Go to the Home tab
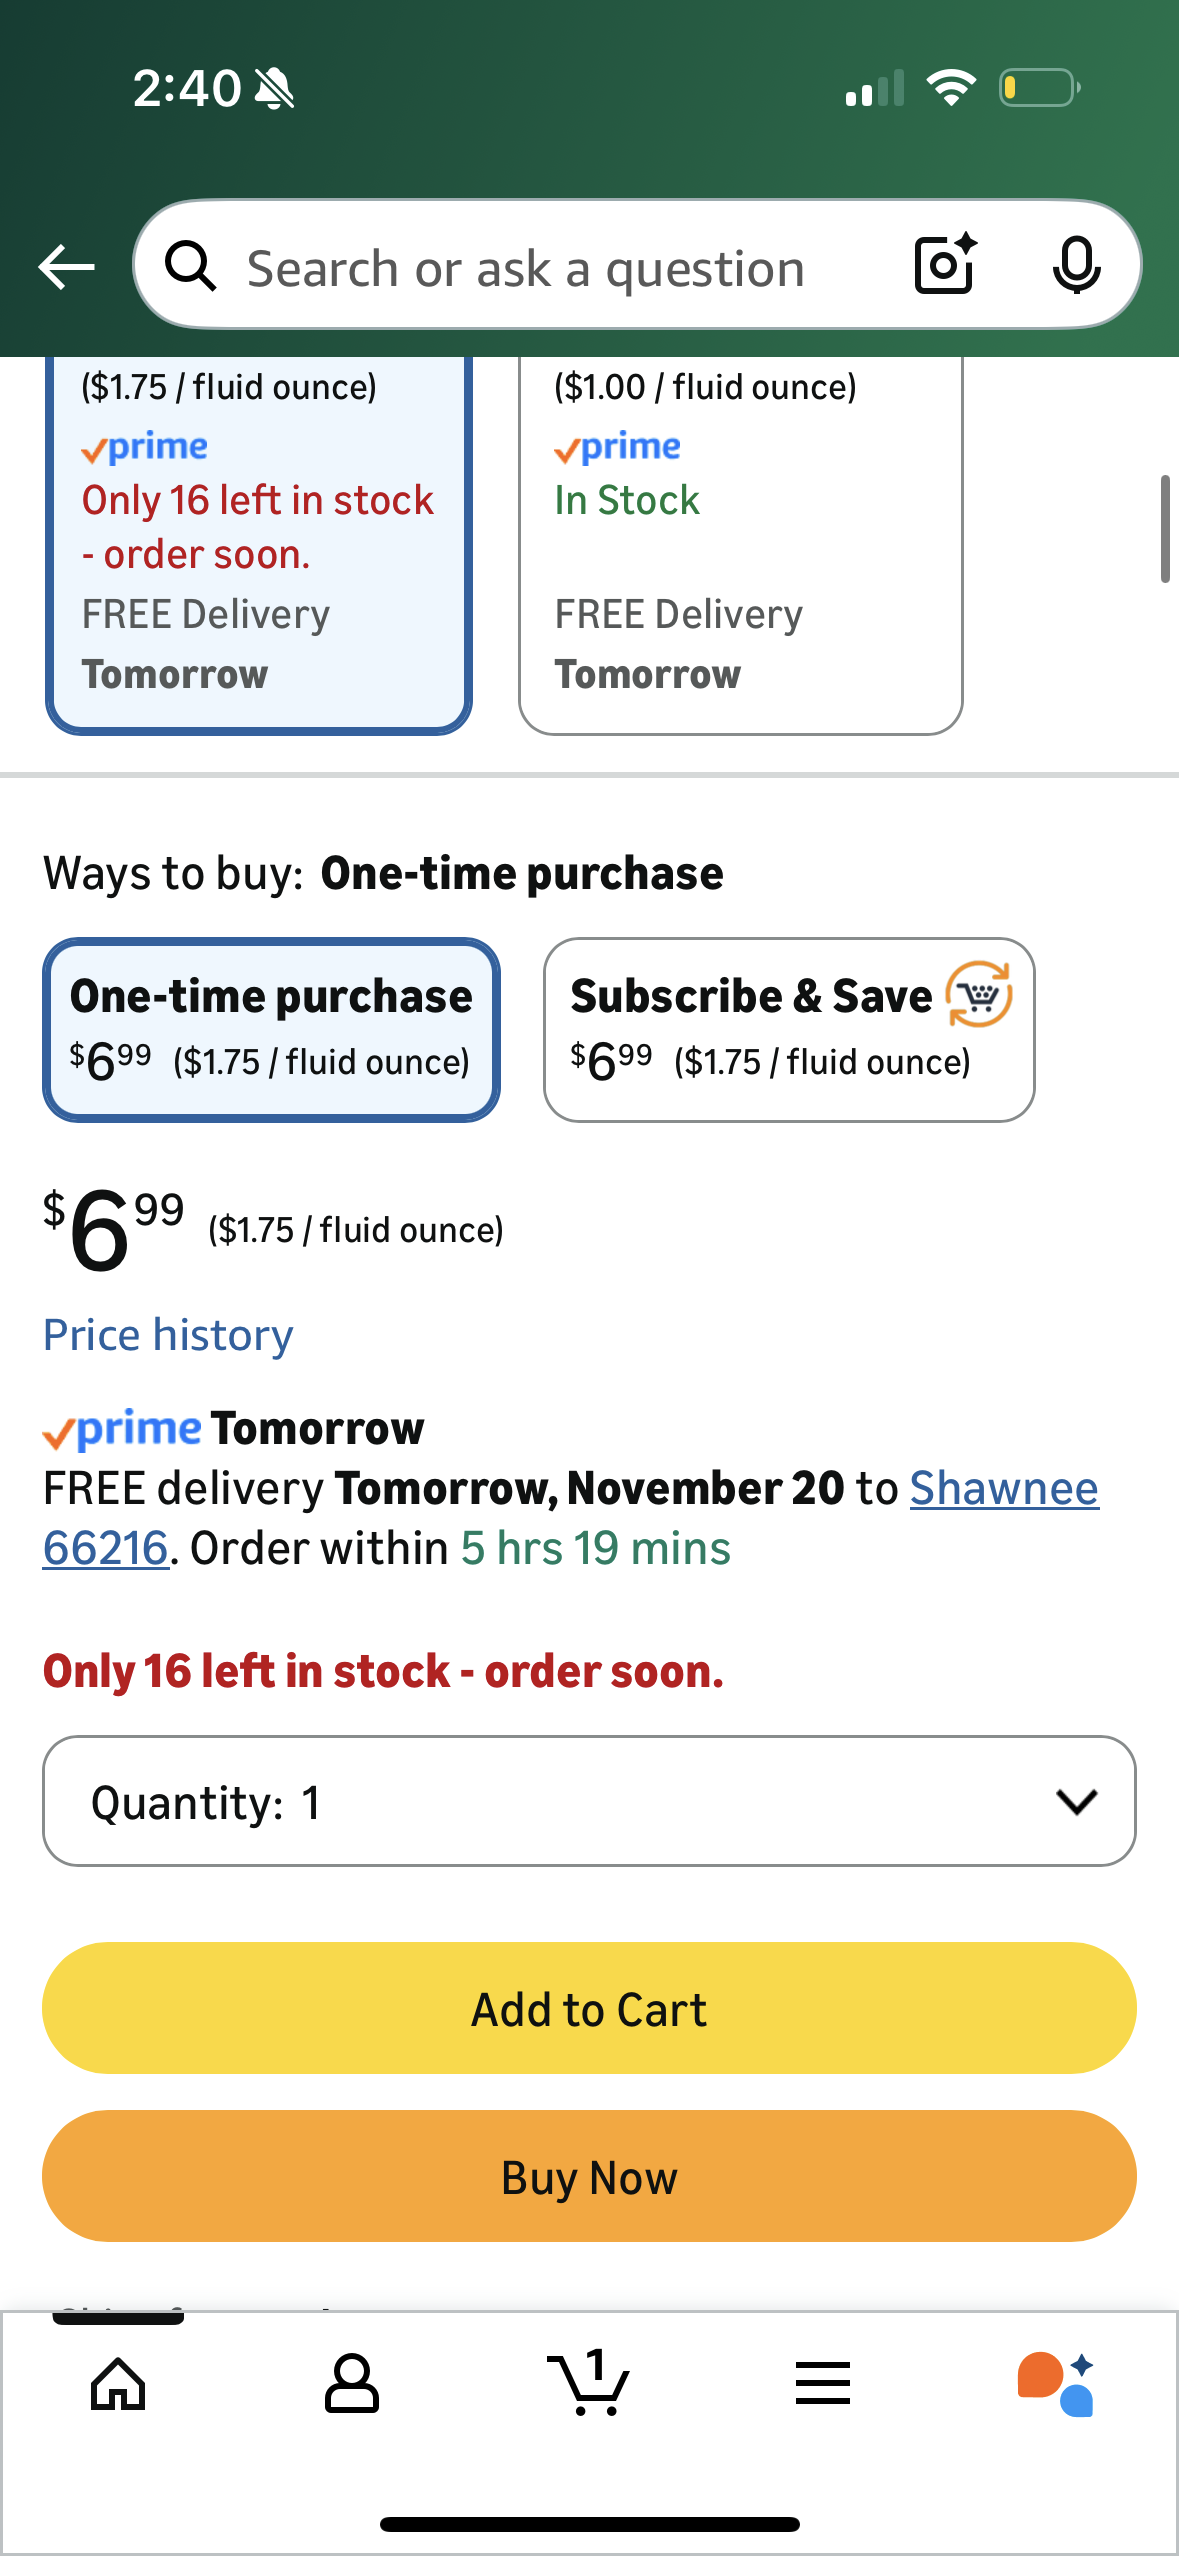The image size is (1179, 2556). pos(118,2384)
